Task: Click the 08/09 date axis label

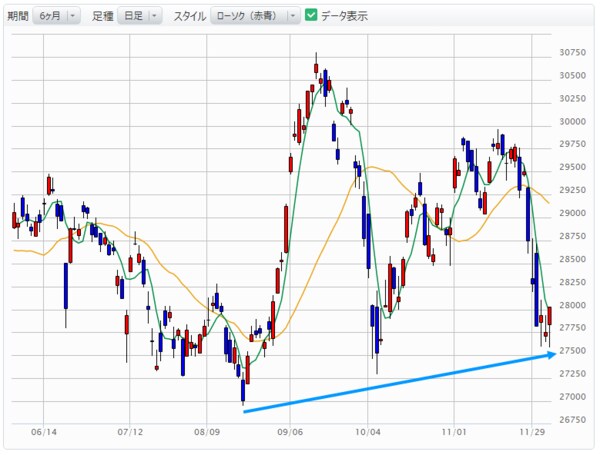Action: pos(207,433)
